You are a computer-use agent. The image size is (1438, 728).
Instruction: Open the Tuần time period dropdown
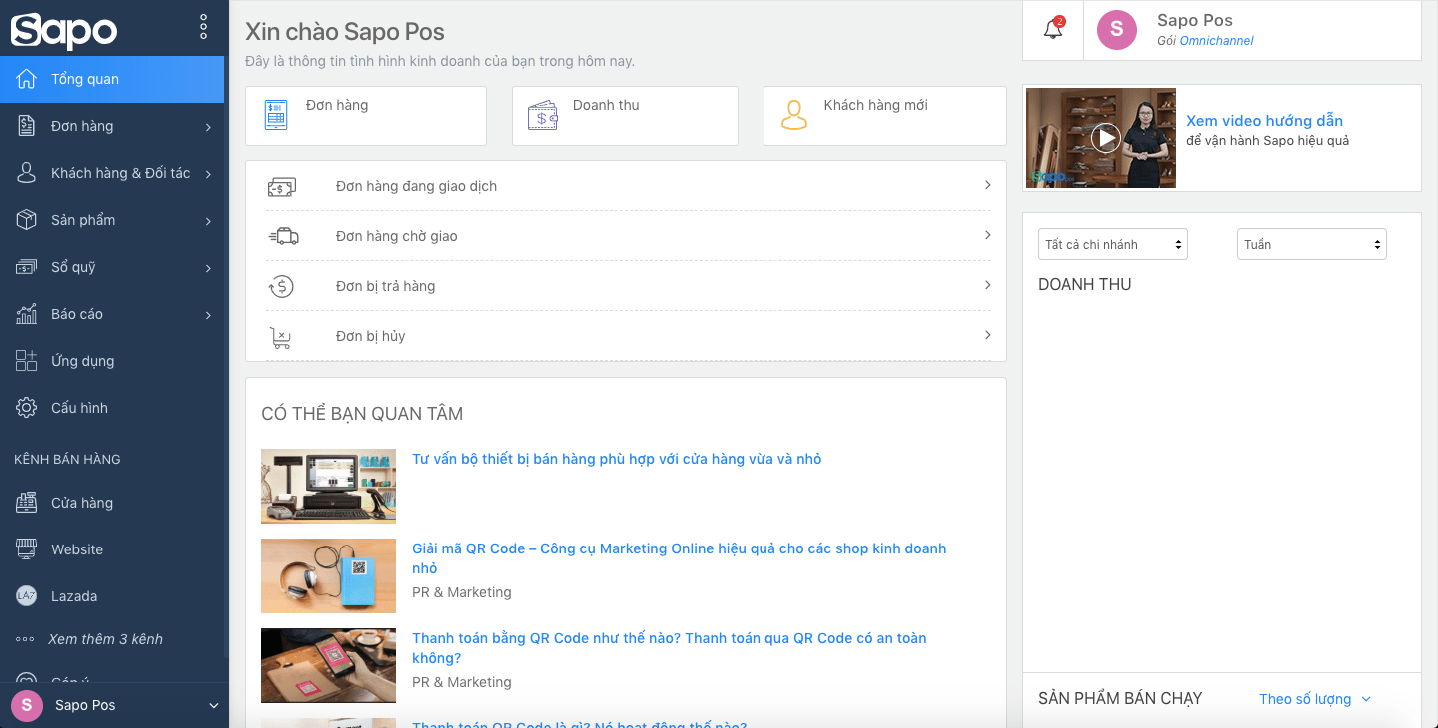(1311, 245)
